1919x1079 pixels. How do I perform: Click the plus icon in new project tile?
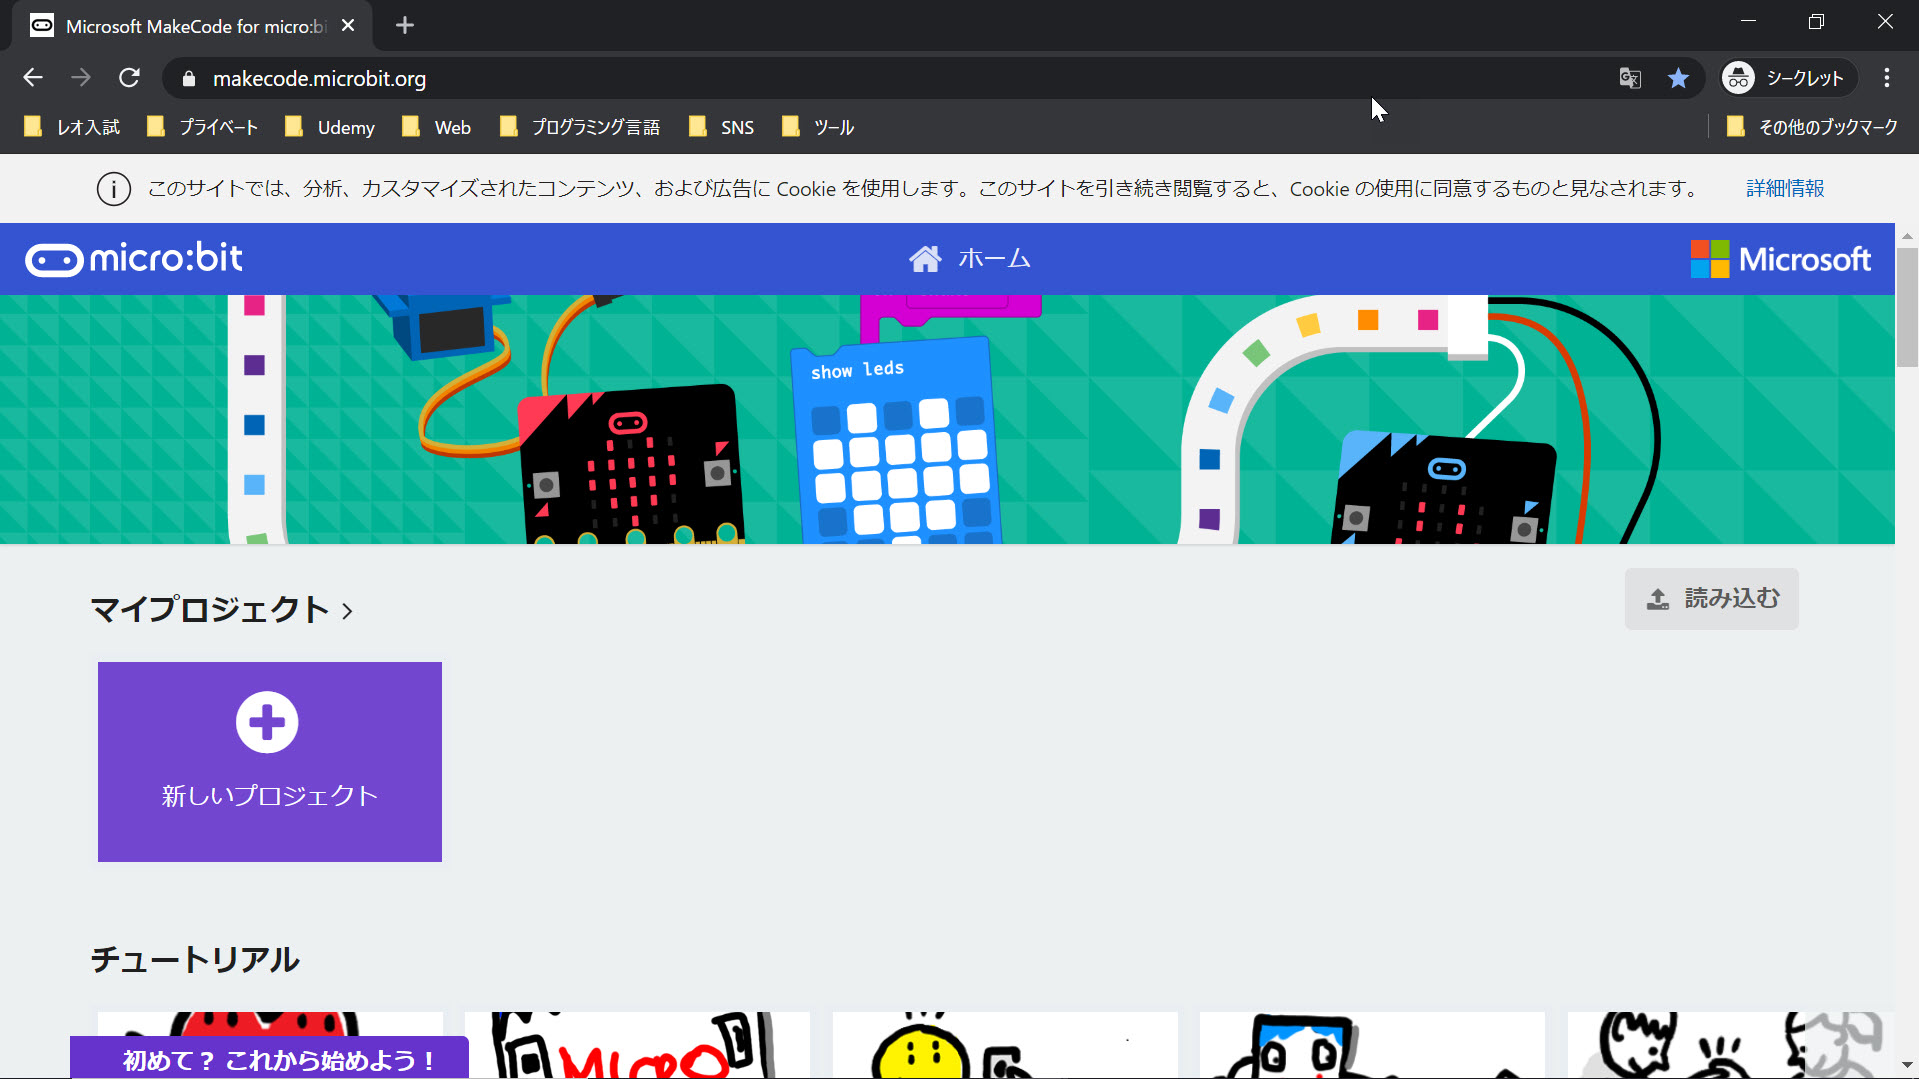coord(267,722)
